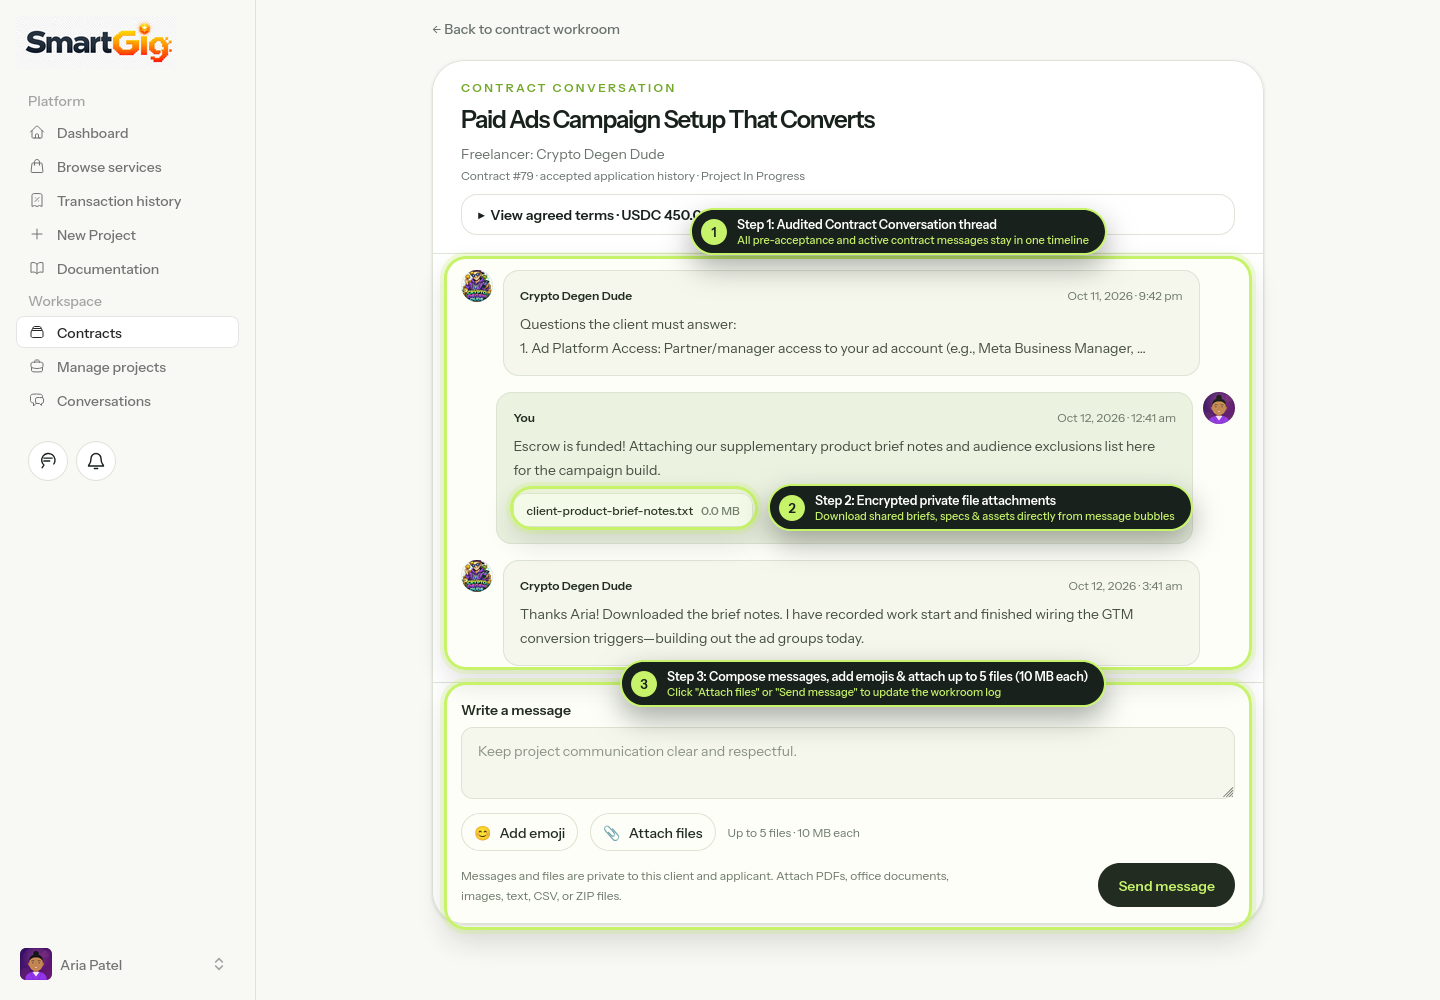Click "Freelancer: Crypto Degen Dude" text

[x=563, y=154]
